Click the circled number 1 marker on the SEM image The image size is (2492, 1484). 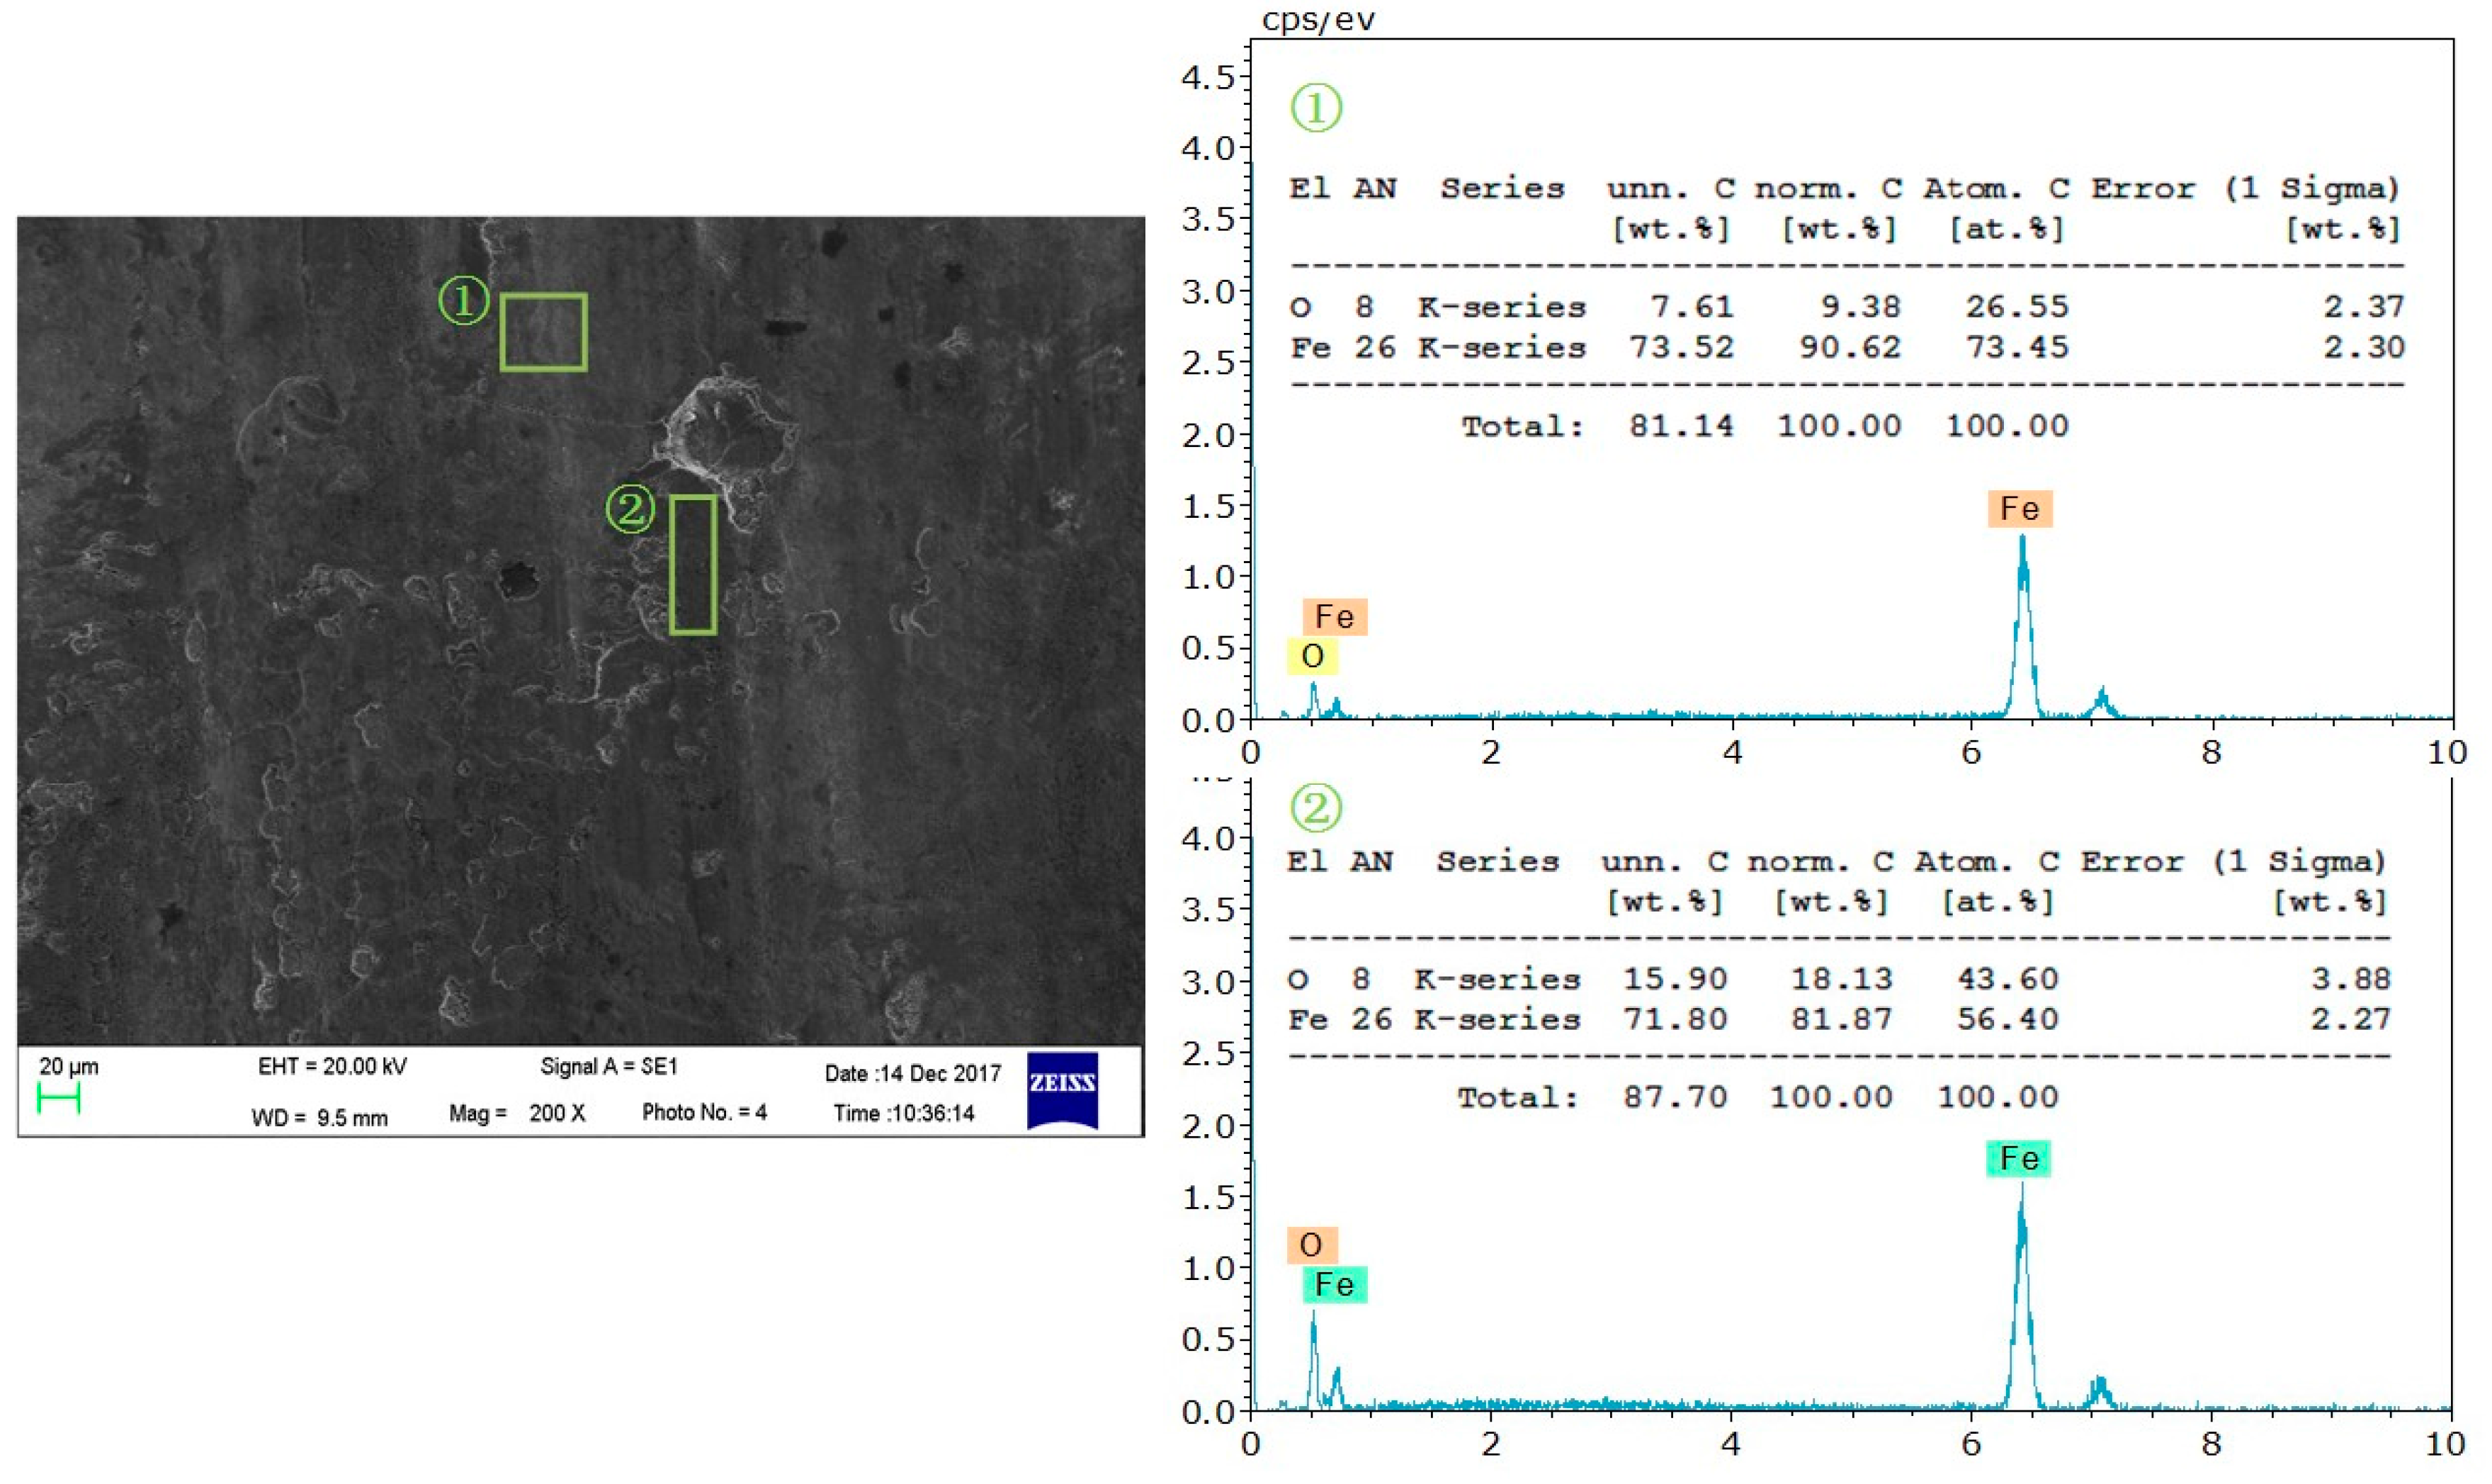pos(464,300)
